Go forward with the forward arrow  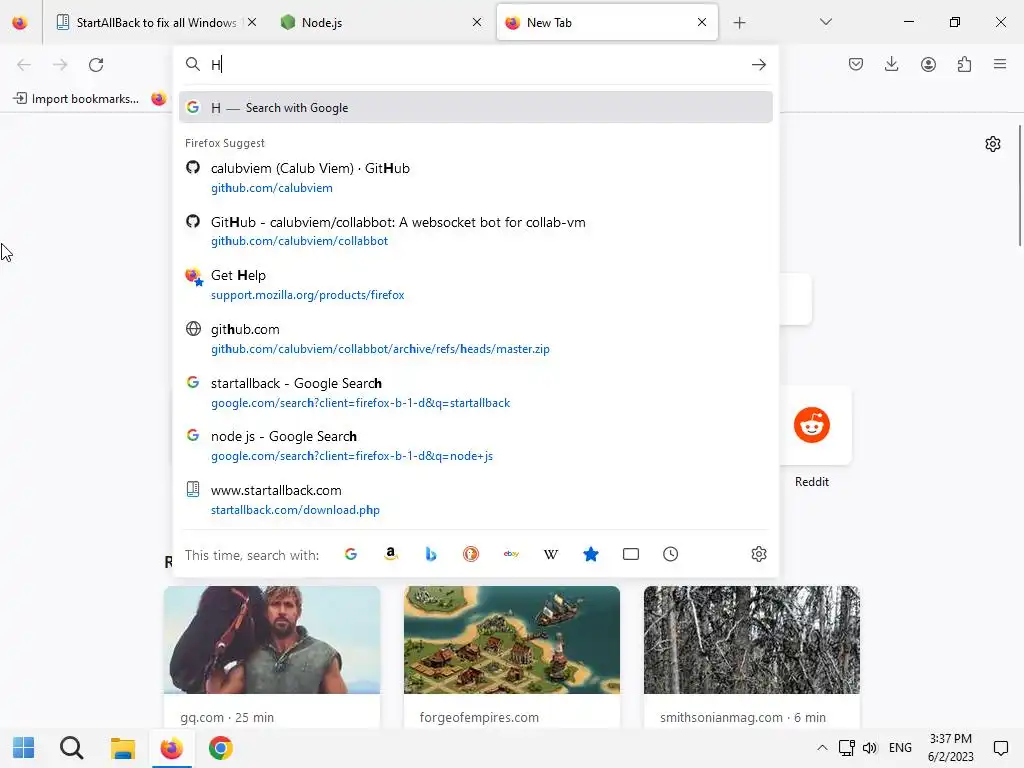[60, 65]
